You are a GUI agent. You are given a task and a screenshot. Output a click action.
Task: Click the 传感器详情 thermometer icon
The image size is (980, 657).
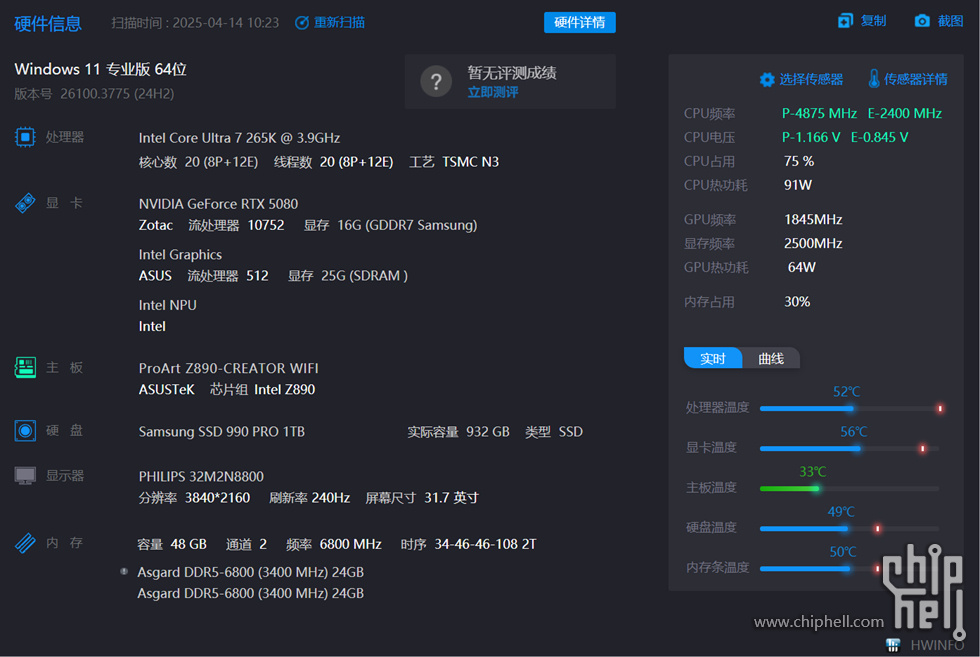click(x=874, y=79)
